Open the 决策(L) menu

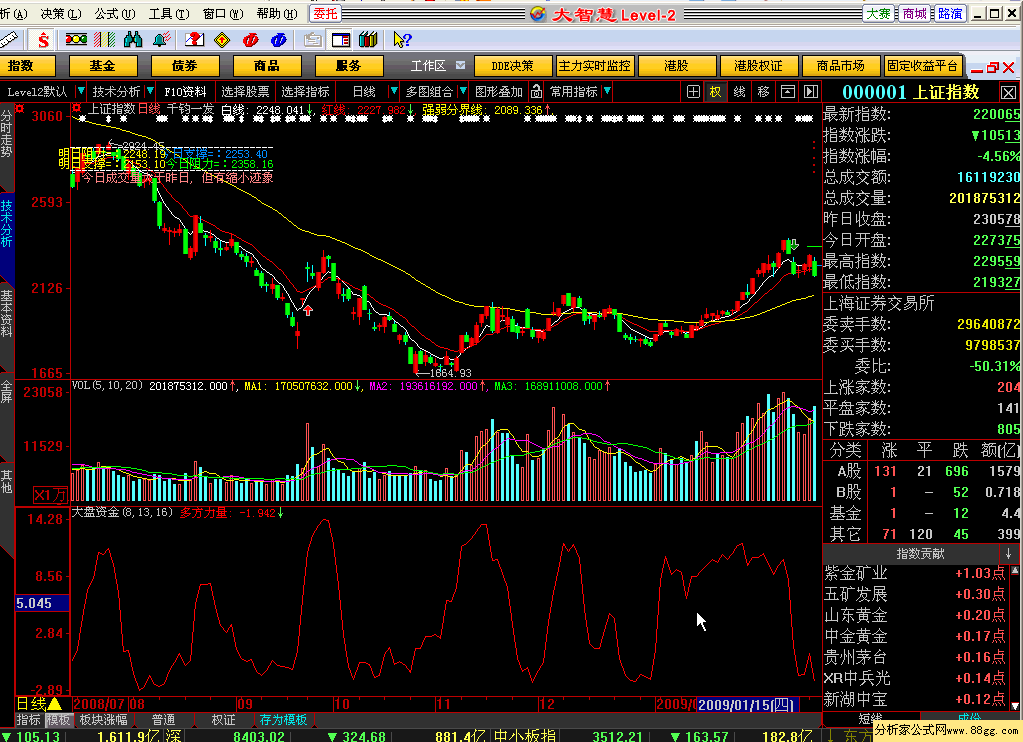click(61, 14)
